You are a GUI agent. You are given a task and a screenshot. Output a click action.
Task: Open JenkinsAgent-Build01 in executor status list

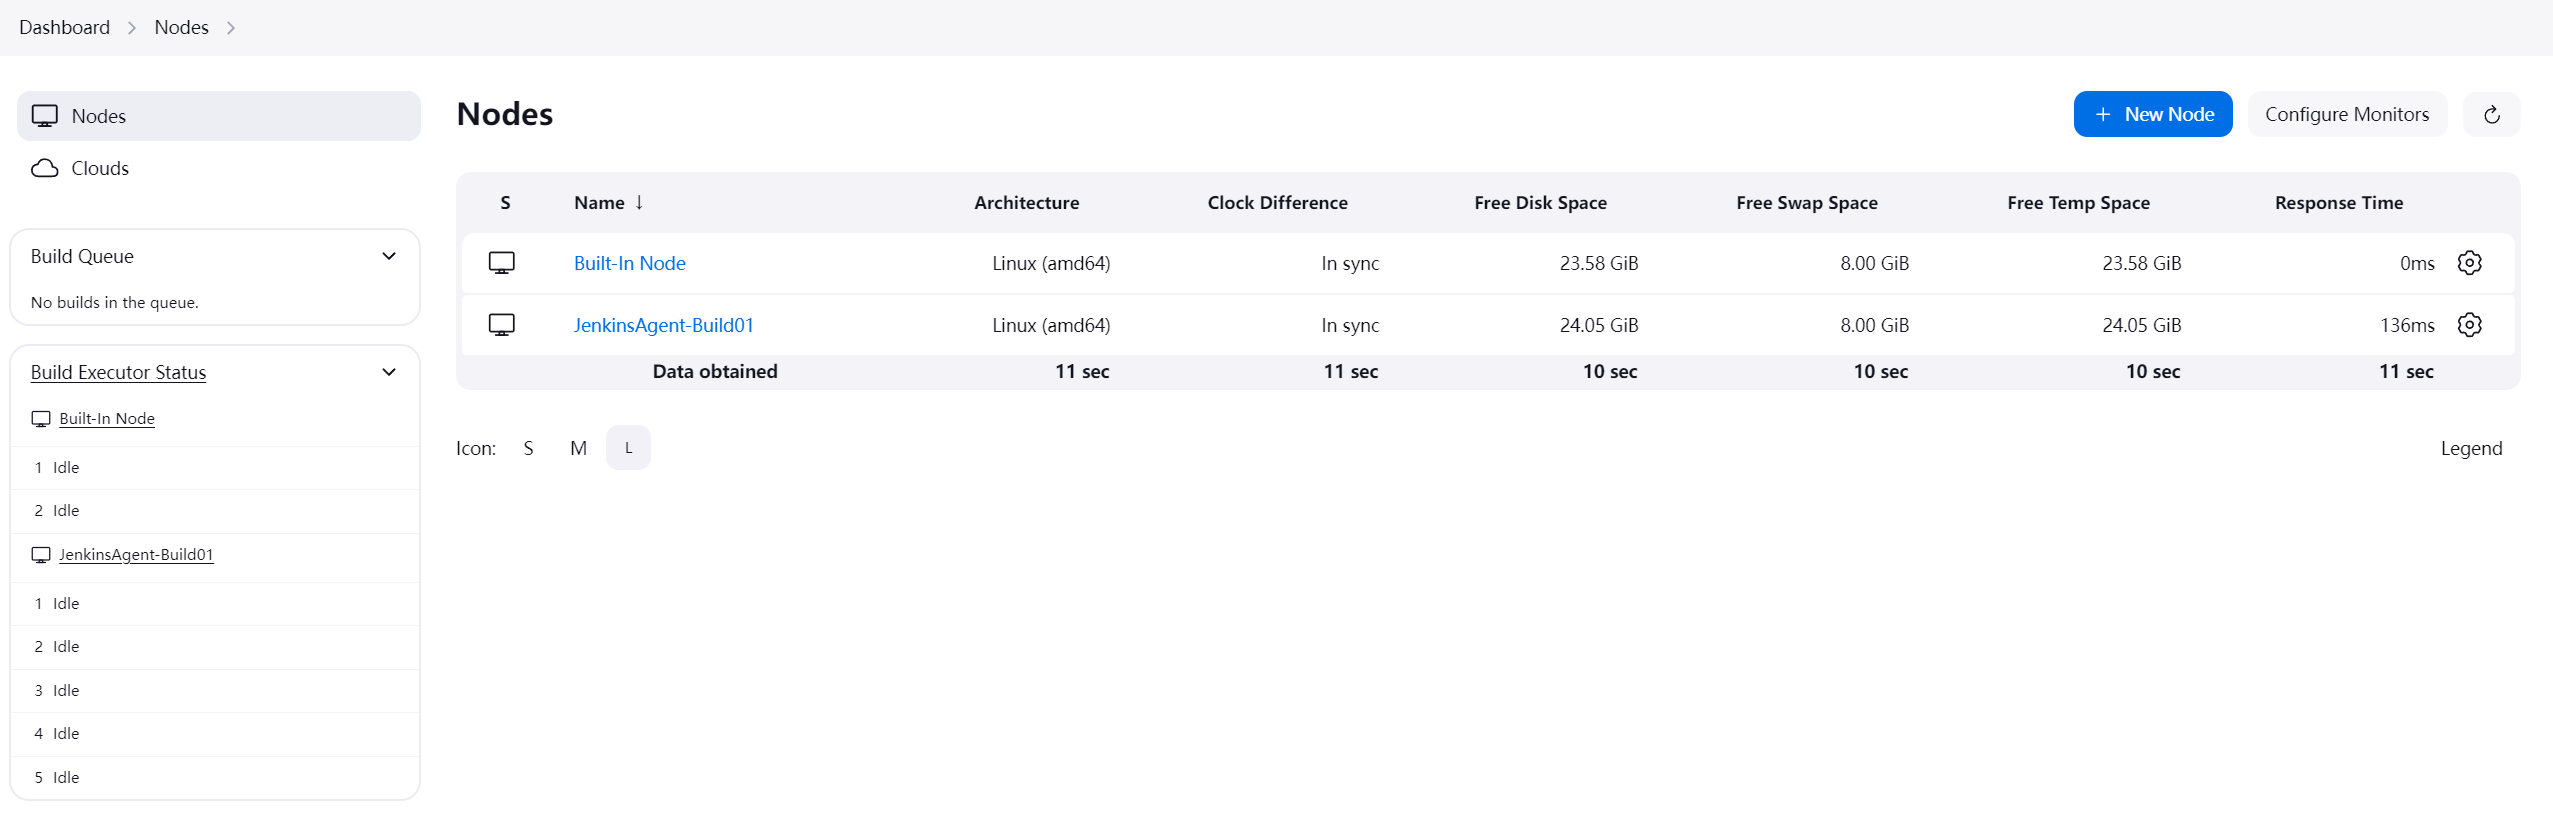click(136, 555)
